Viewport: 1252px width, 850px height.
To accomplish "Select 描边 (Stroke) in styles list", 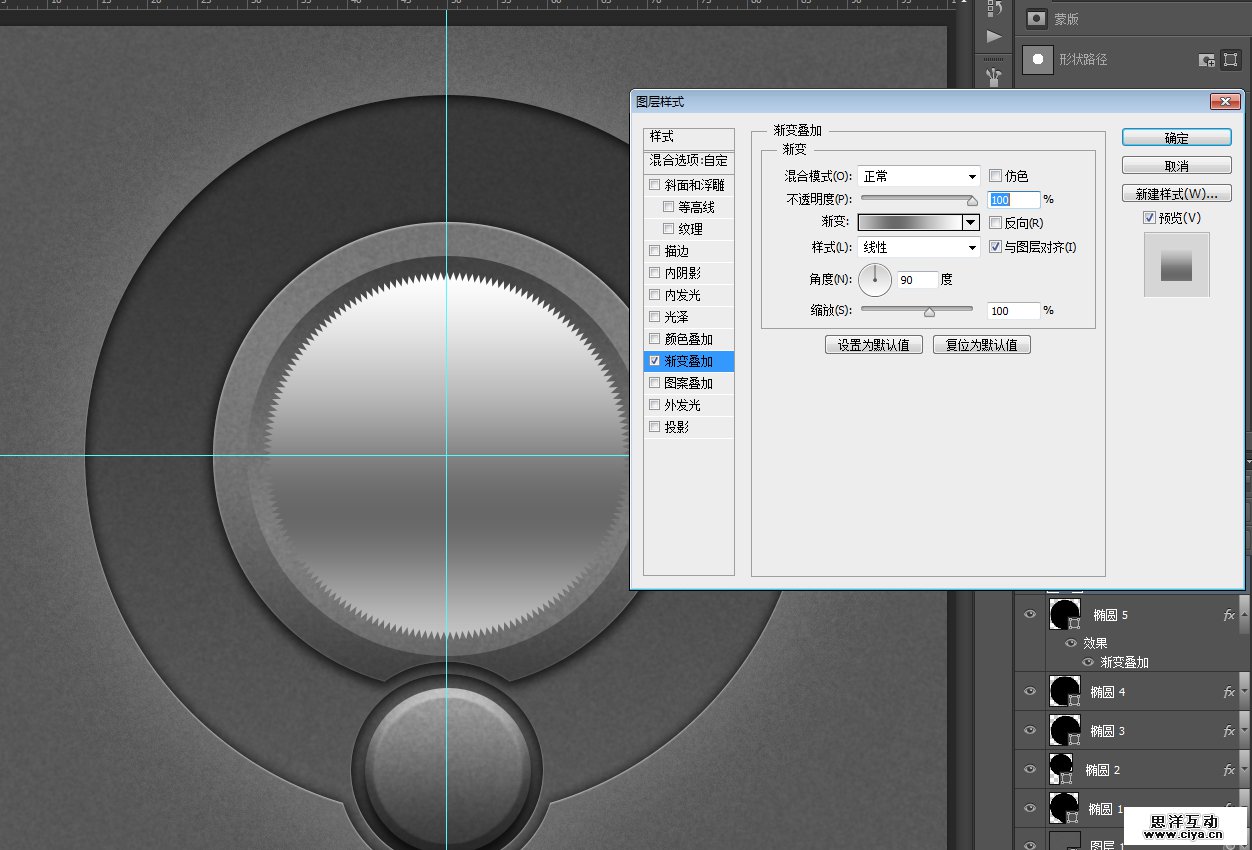I will coord(676,251).
